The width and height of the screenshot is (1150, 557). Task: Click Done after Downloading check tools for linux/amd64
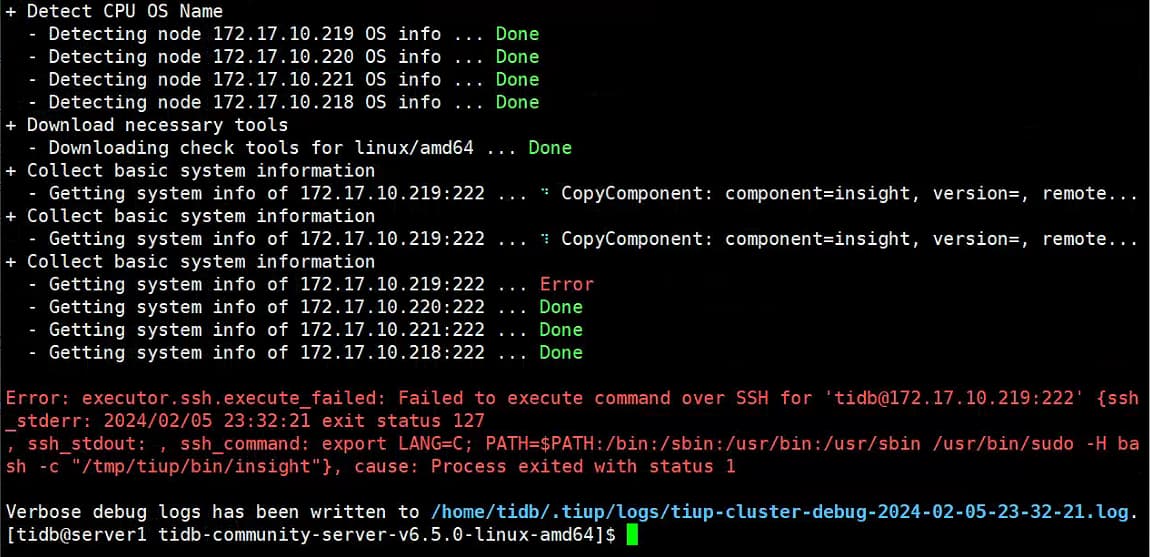tap(550, 148)
